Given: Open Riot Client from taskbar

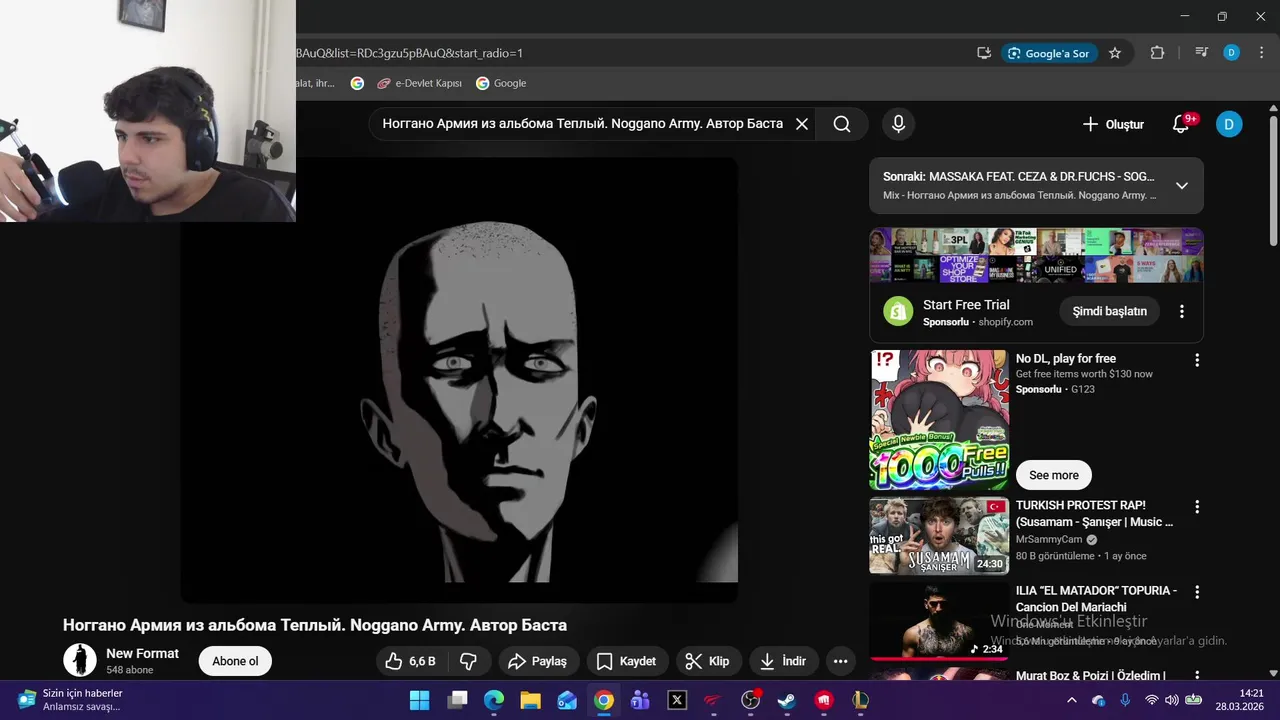Looking at the screenshot, I should (x=824, y=700).
